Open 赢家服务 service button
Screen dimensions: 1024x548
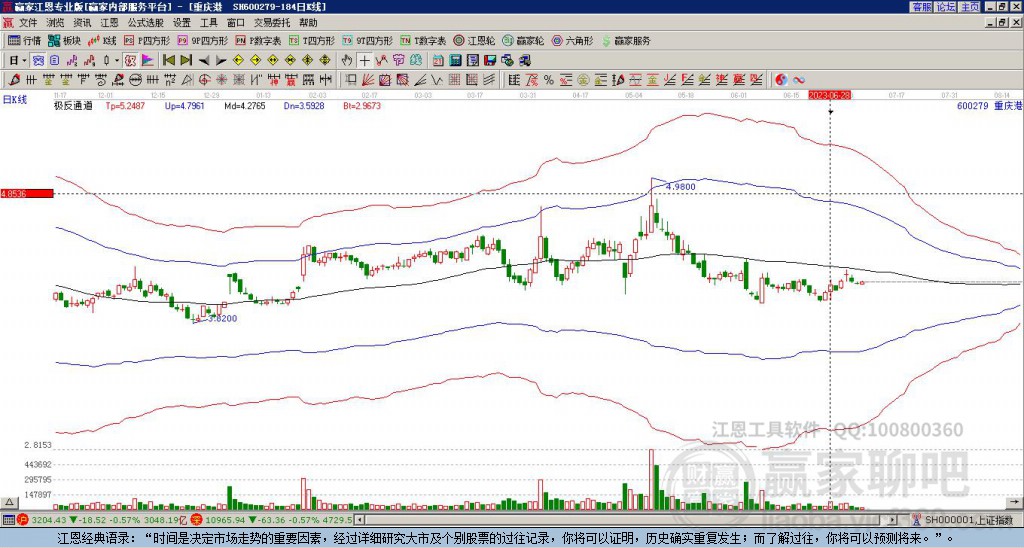pos(626,40)
